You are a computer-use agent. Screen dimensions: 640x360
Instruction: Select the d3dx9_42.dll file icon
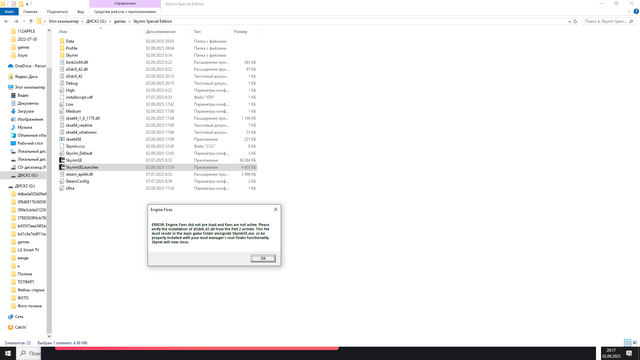click(62, 69)
